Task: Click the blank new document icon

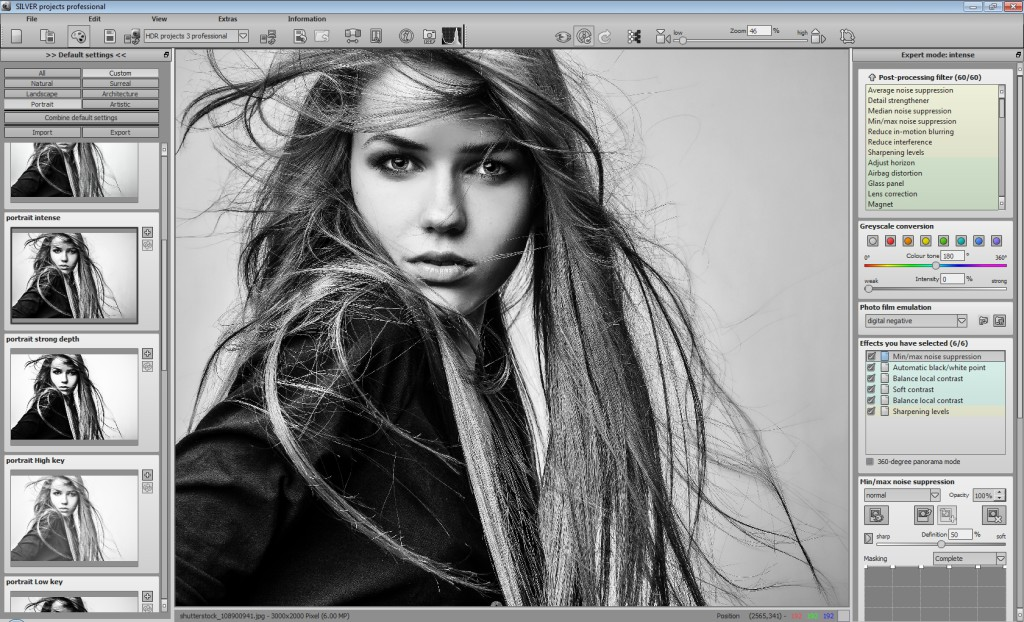Action: click(x=16, y=36)
